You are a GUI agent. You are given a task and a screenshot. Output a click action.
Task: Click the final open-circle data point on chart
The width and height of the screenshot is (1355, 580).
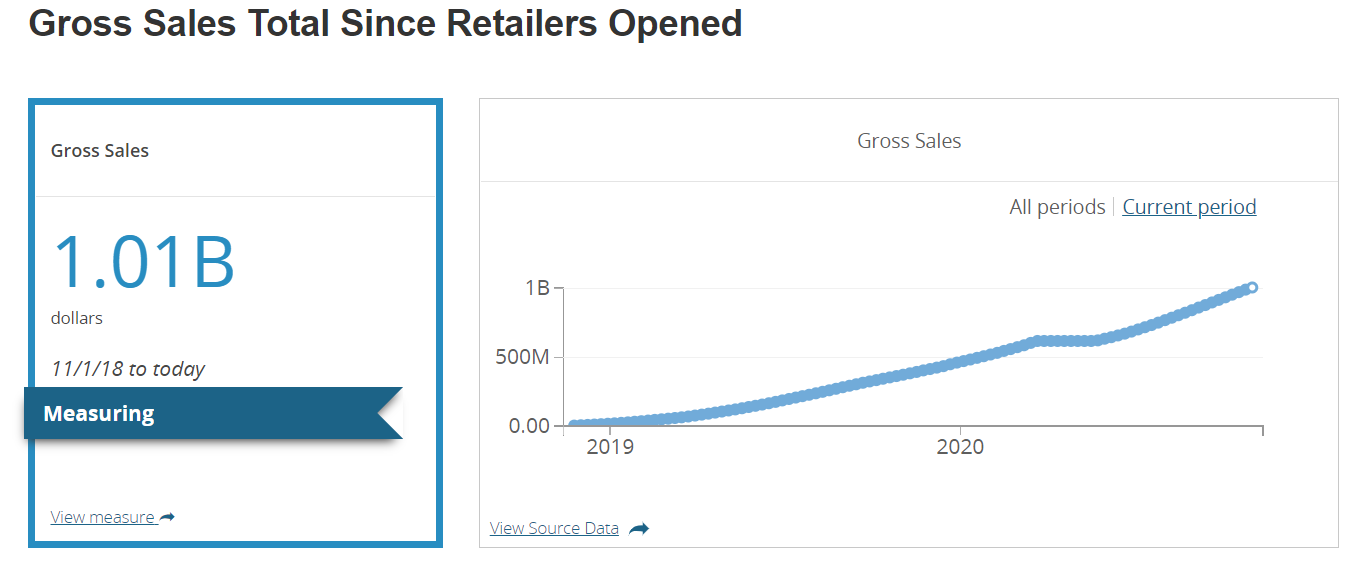click(1252, 287)
